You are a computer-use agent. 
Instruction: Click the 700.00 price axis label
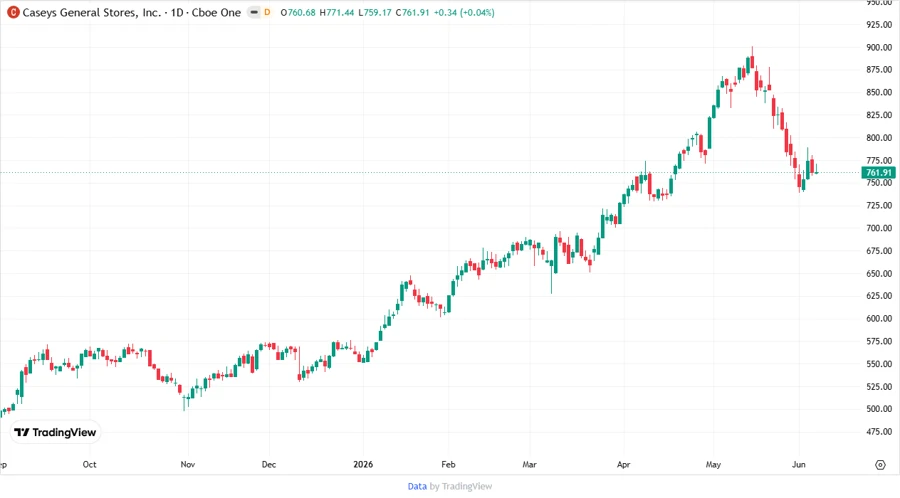(879, 228)
